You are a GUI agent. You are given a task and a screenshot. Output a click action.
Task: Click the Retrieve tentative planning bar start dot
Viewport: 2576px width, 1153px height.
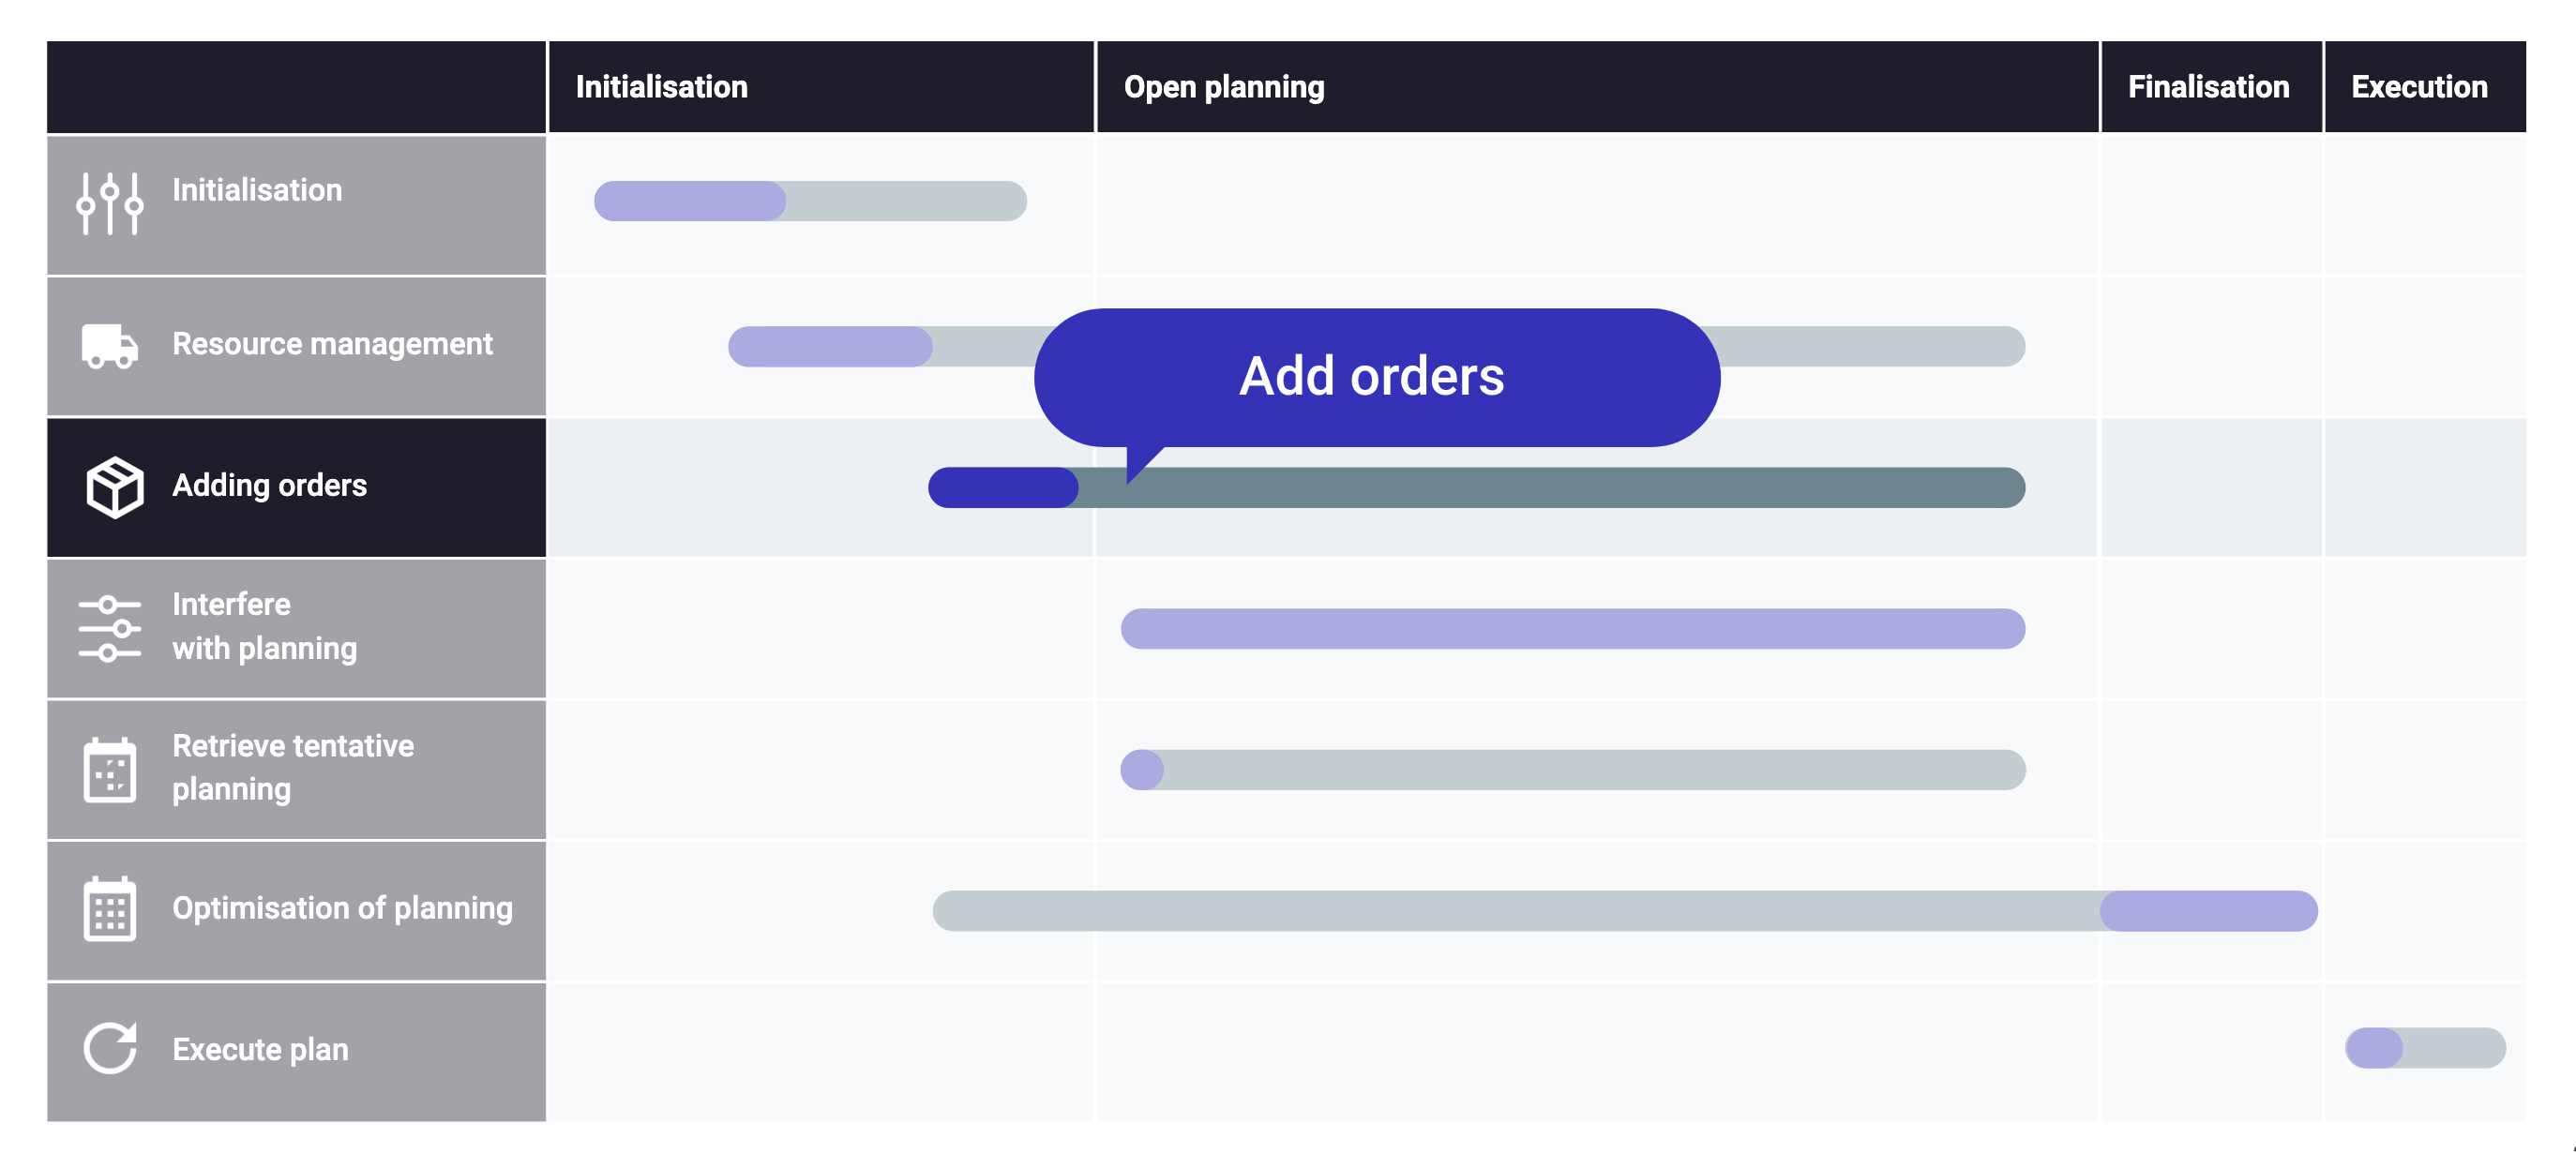pos(1142,770)
